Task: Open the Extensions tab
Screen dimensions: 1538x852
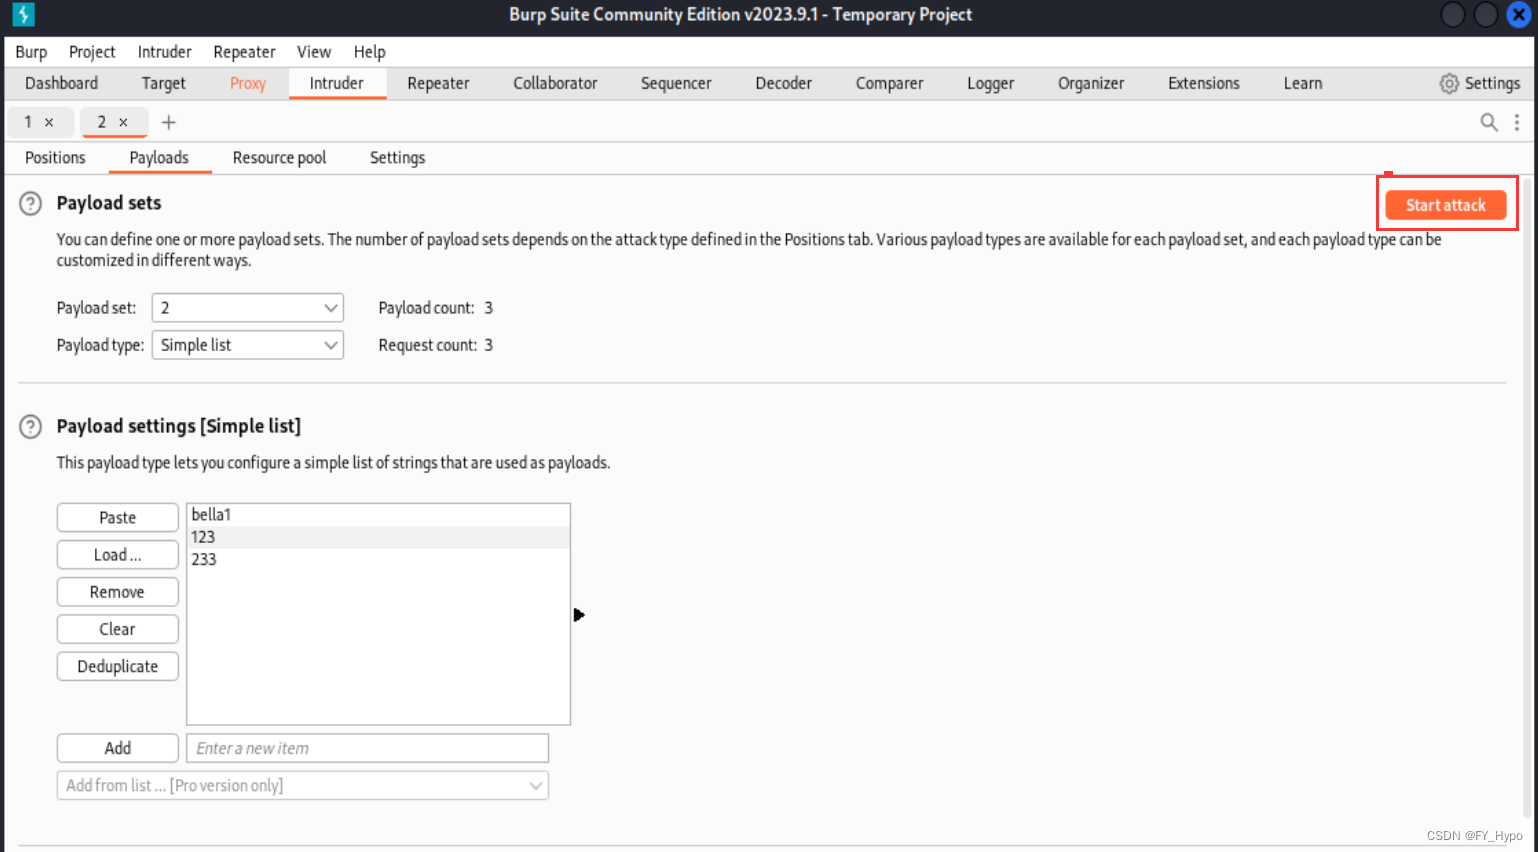Action: pos(1203,83)
